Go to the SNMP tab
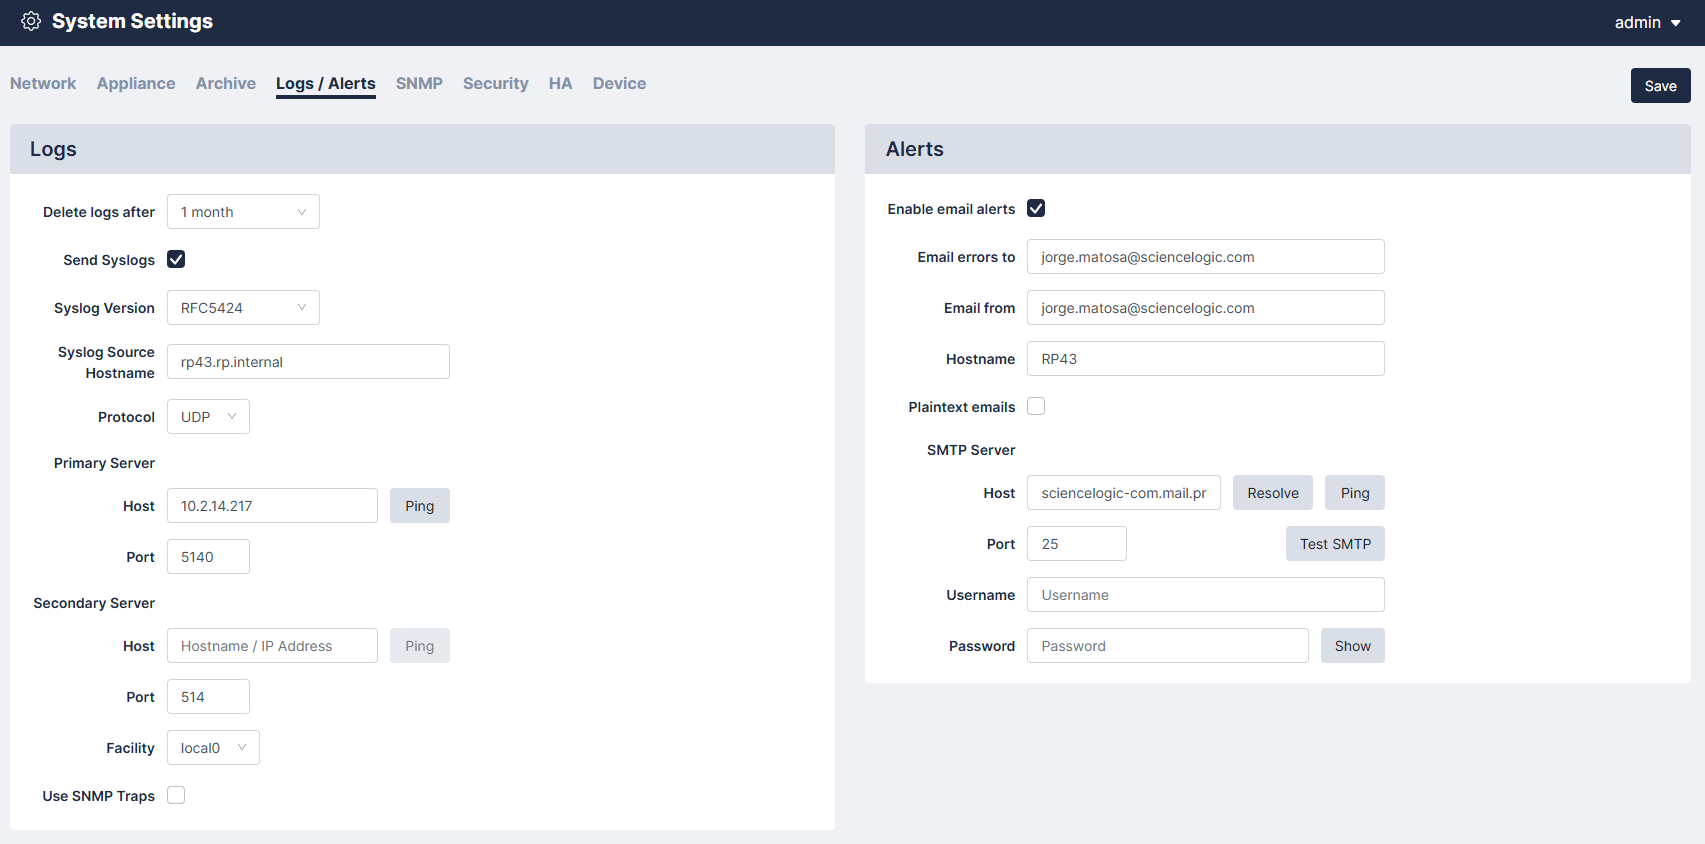Image resolution: width=1705 pixels, height=844 pixels. point(419,84)
